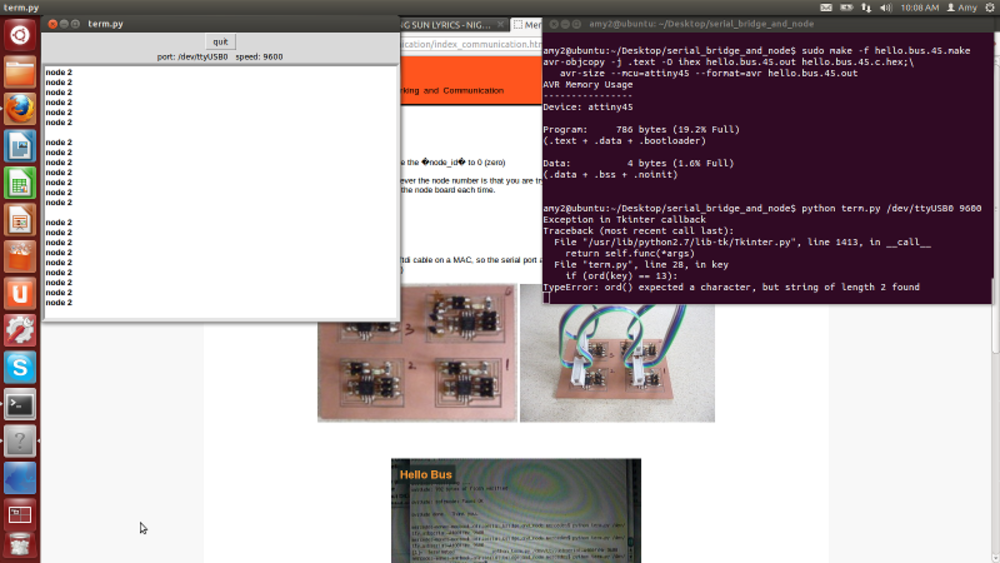Screen dimensions: 1000x563
Task: Click 'Program: 786 bytes' line in terminal
Action: pos(641,129)
